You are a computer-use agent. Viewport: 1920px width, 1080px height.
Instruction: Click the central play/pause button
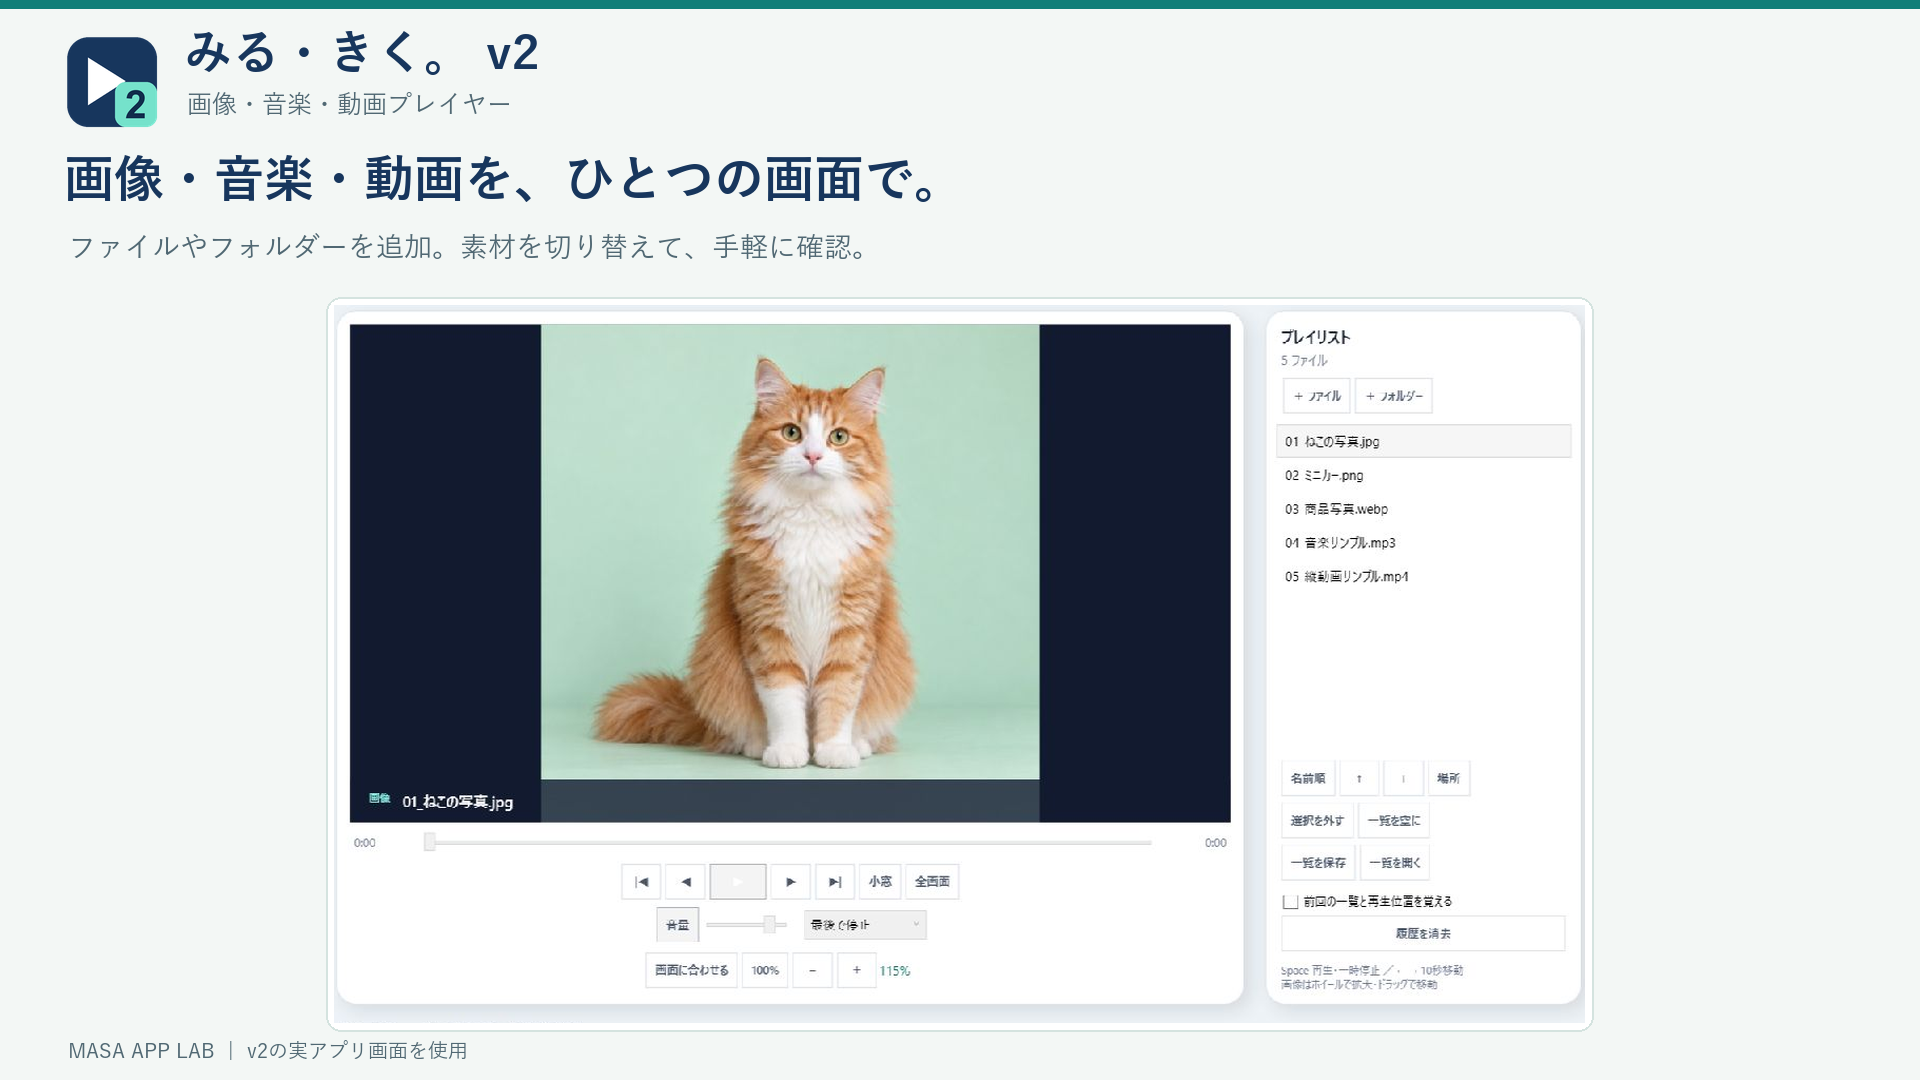coord(738,882)
